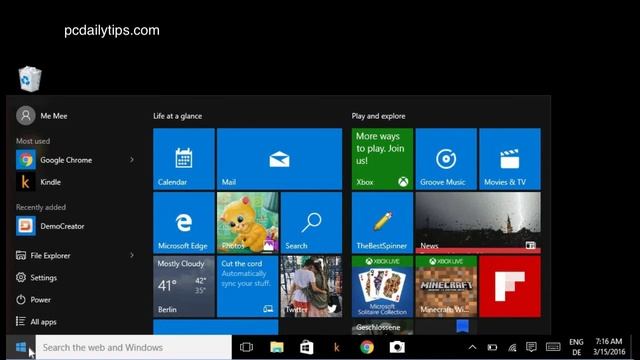The image size is (640, 360).
Task: Open the Movies & TV tile
Action: [x=510, y=159]
